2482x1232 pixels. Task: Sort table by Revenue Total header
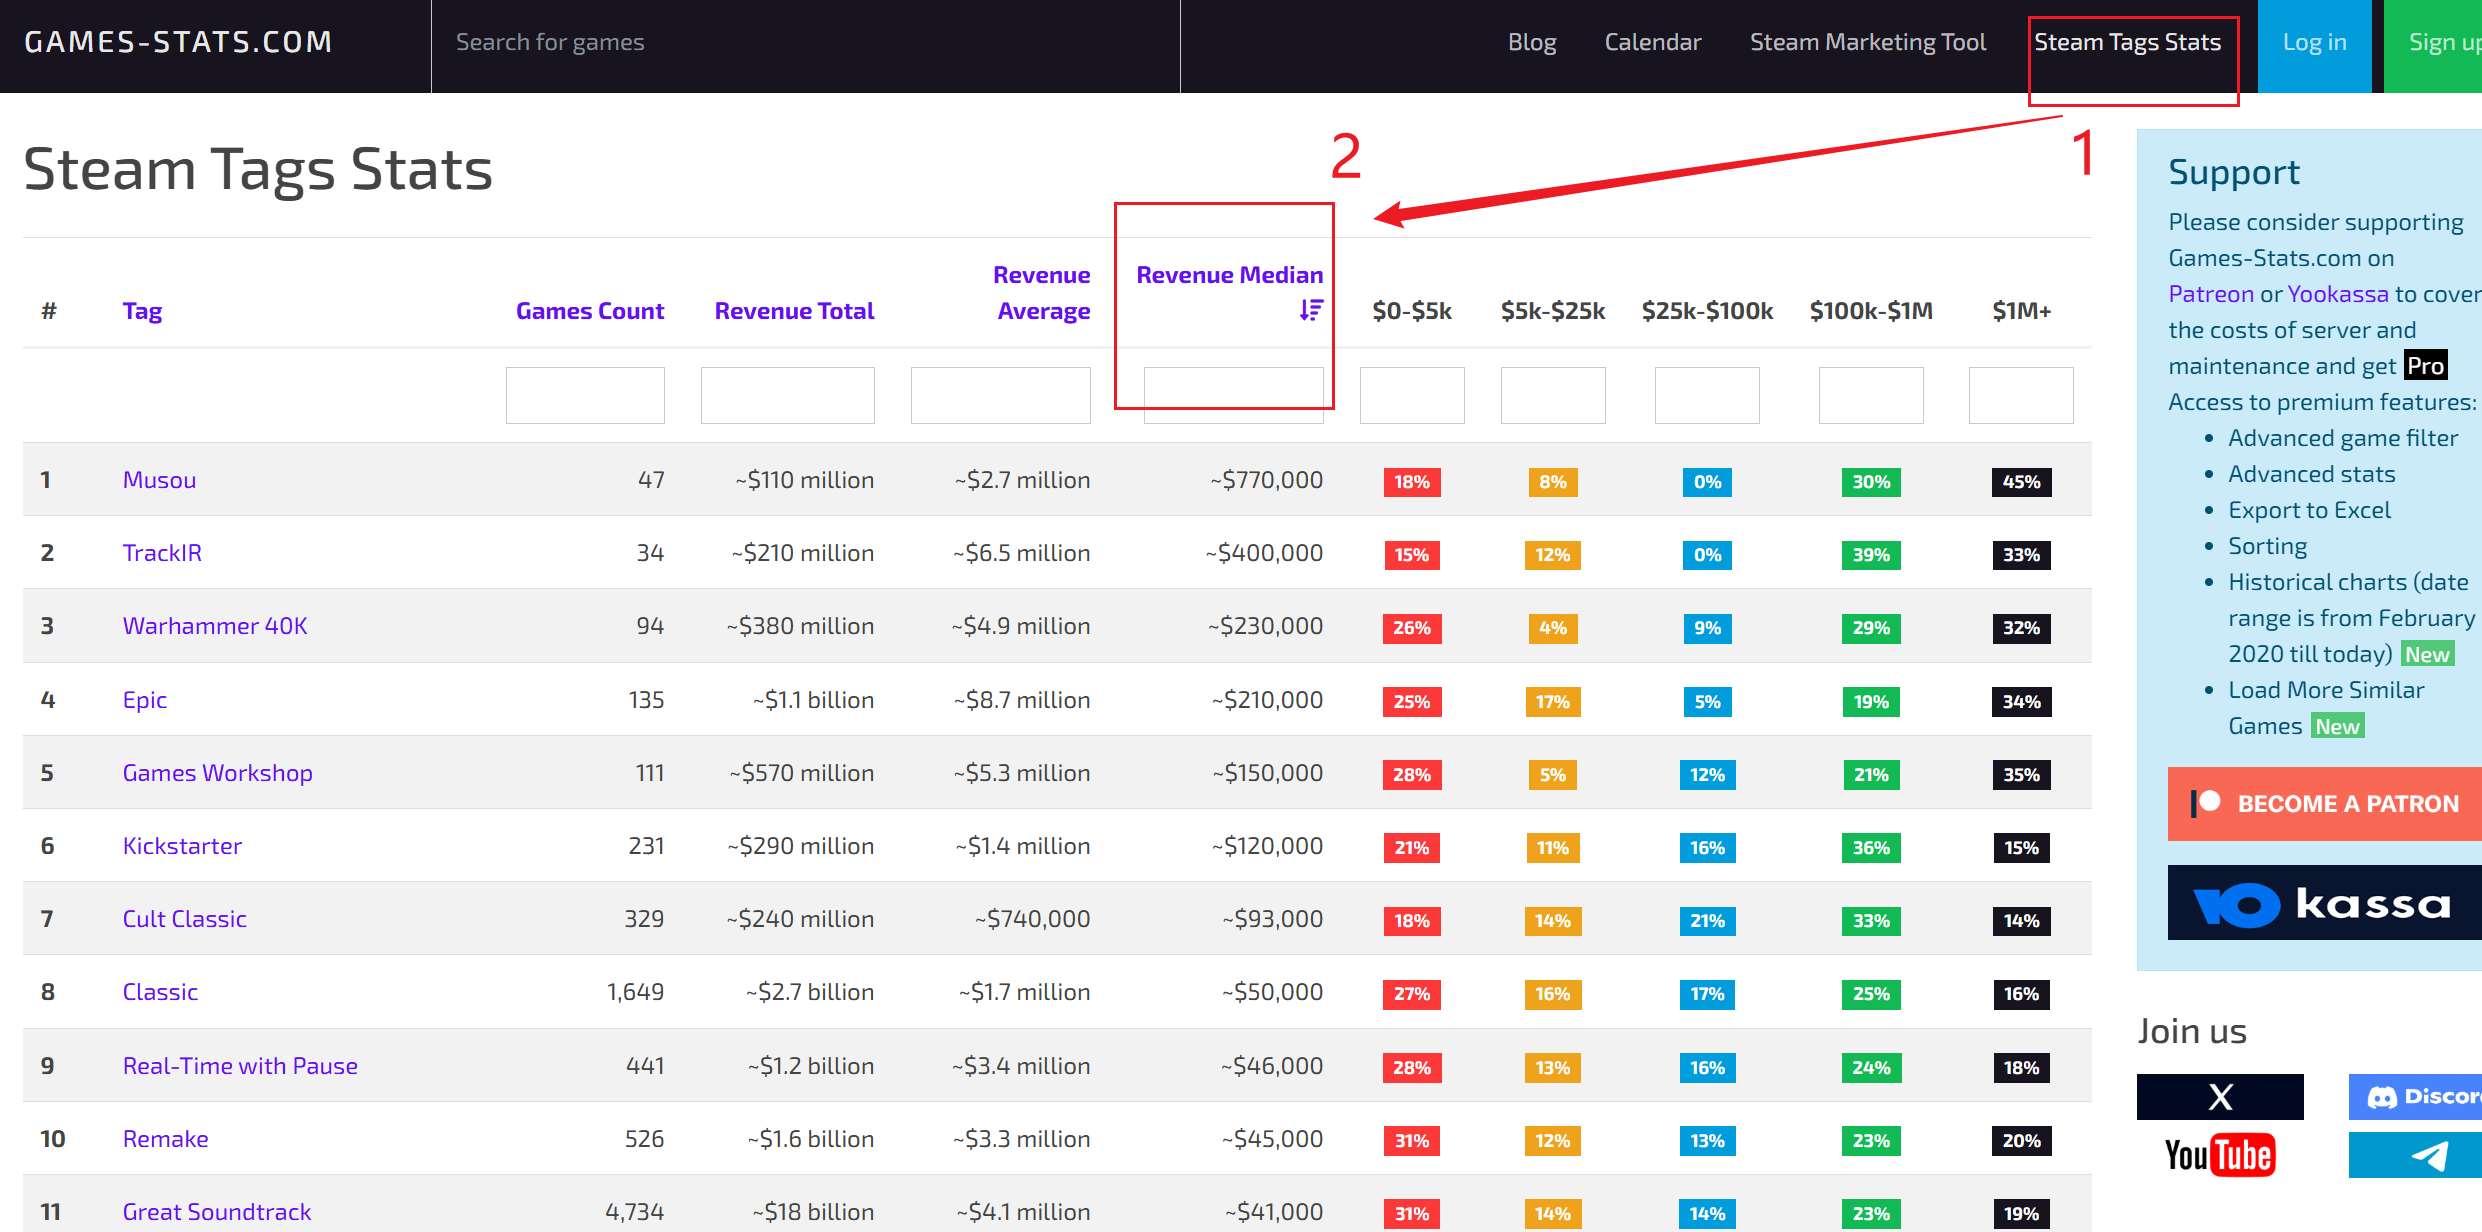794,311
